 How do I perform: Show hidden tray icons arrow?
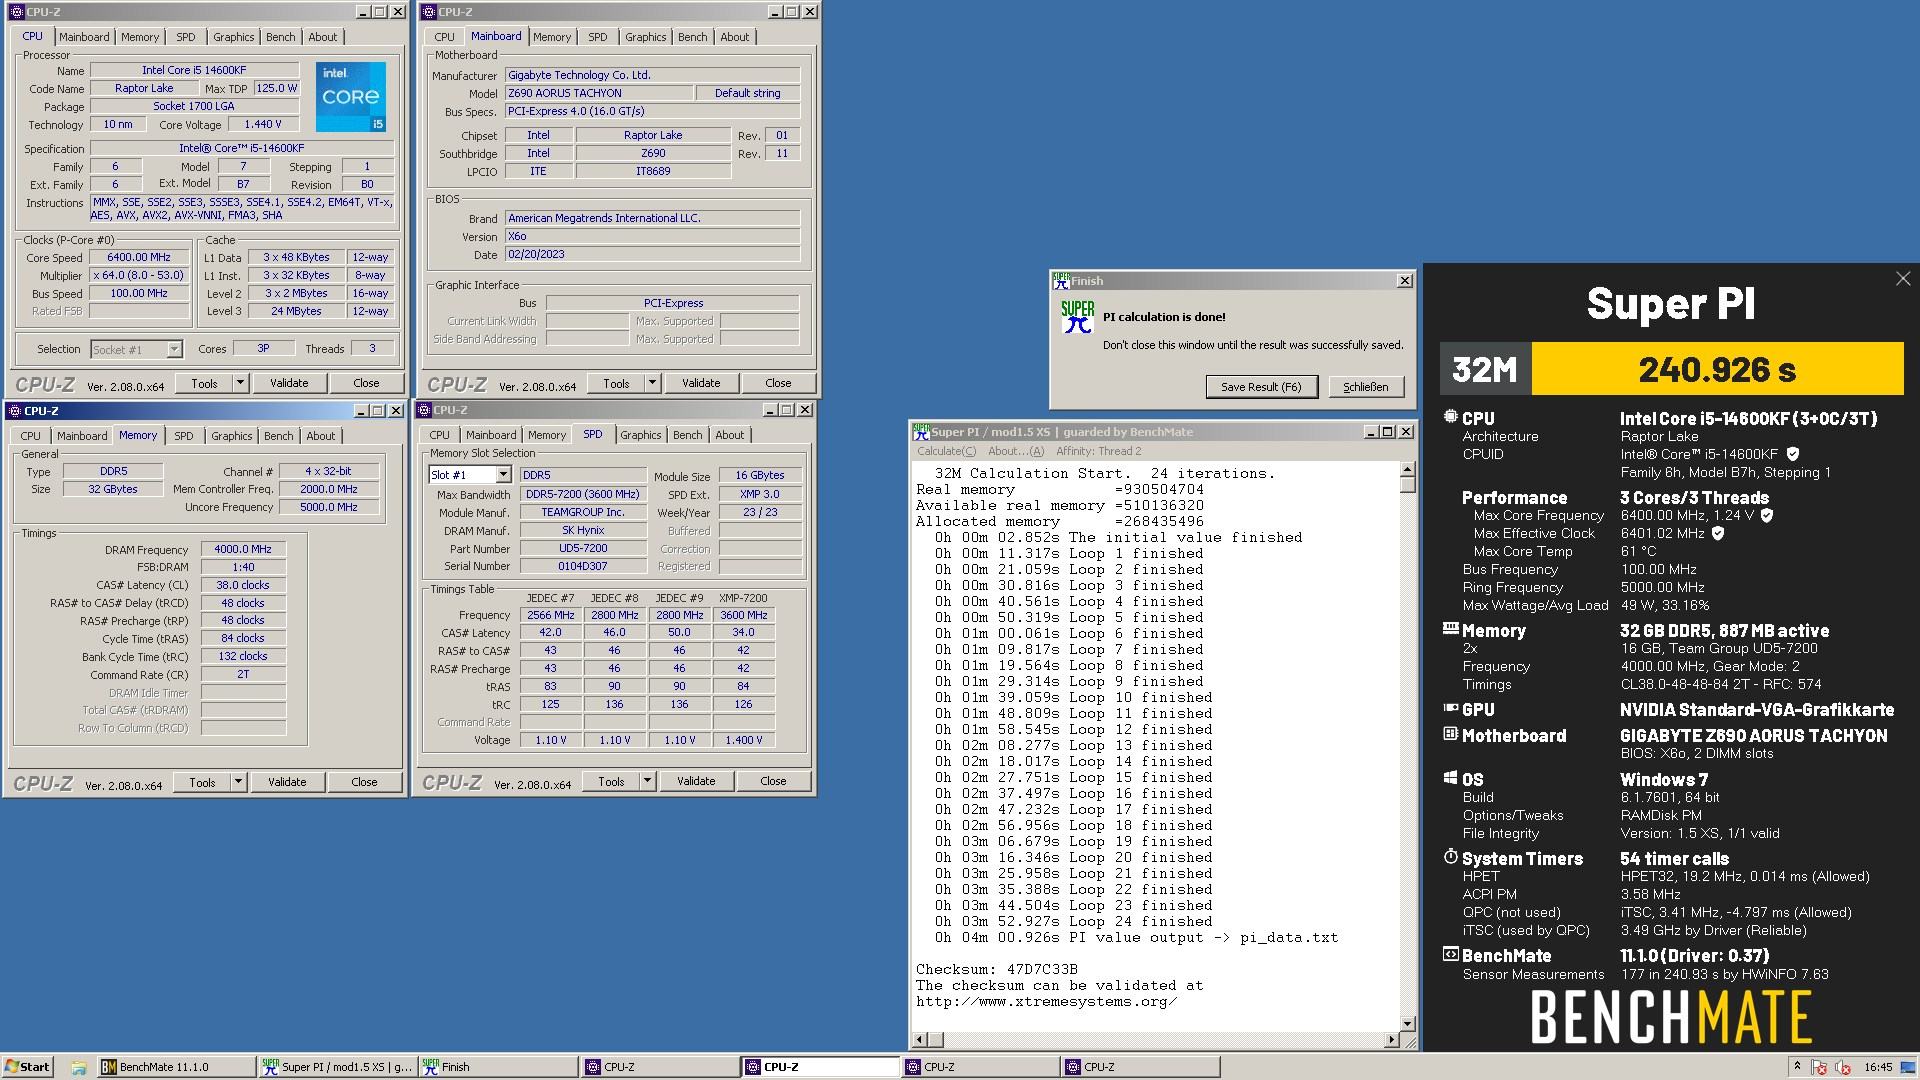pos(1797,1067)
